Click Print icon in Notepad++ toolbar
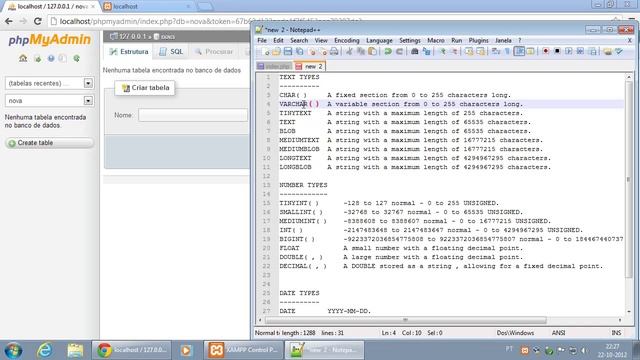The image size is (640, 360). 334,51
